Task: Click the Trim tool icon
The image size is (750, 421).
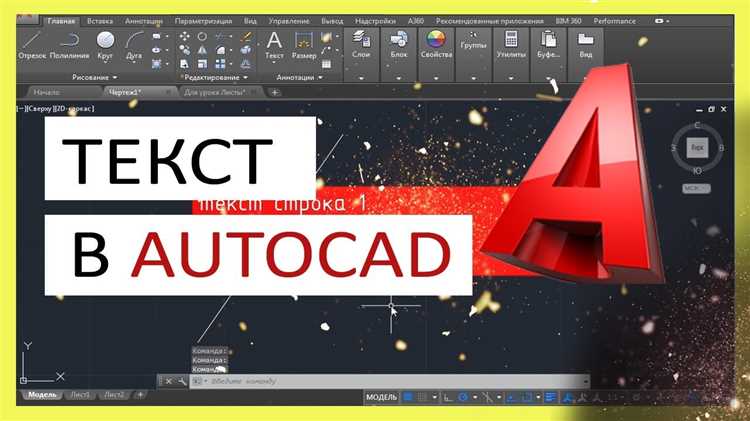Action: tap(221, 36)
